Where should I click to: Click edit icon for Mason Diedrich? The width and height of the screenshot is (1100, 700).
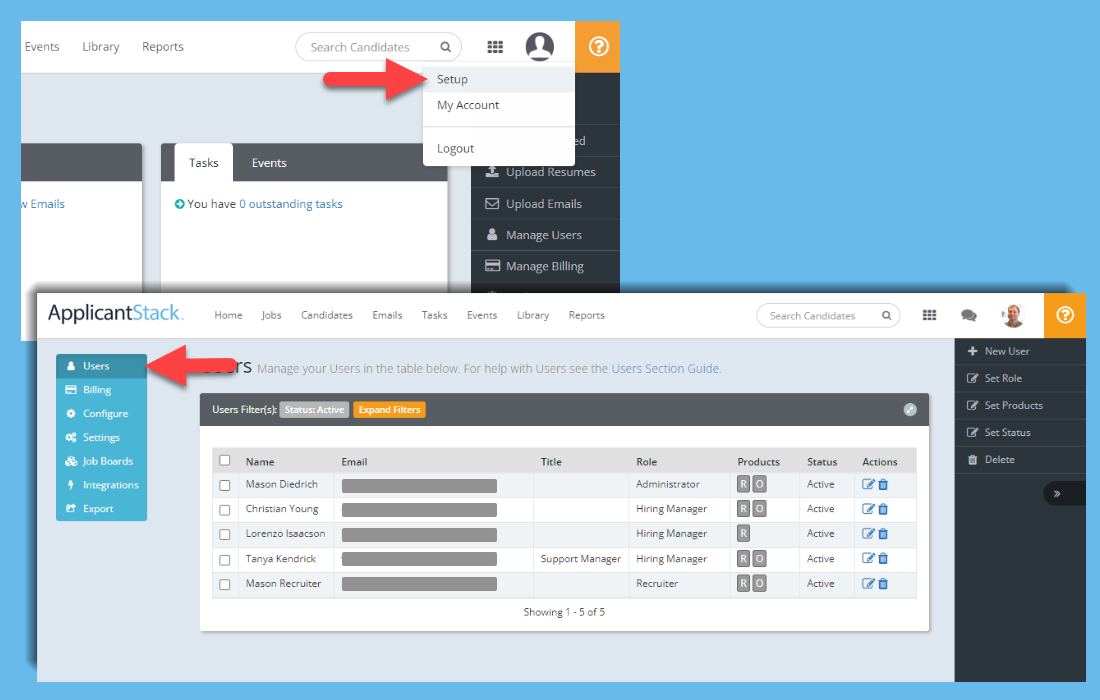tap(868, 484)
